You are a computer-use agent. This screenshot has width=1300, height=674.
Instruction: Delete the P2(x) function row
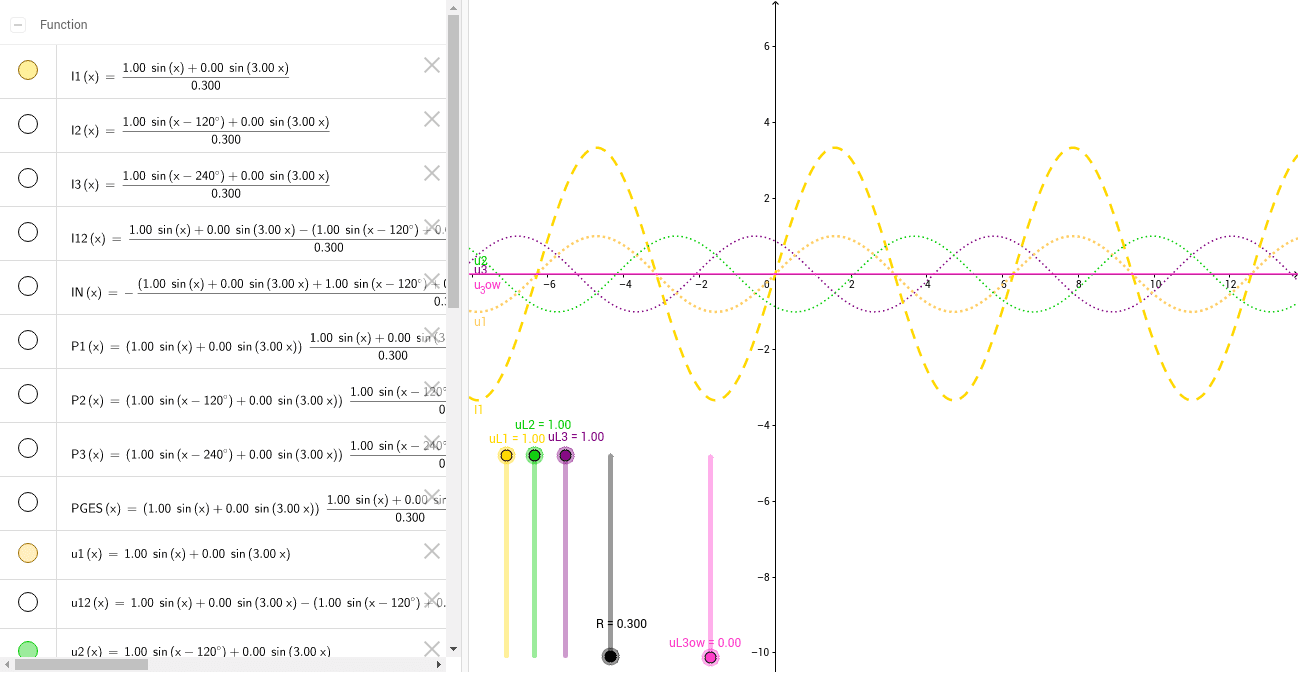tap(432, 389)
